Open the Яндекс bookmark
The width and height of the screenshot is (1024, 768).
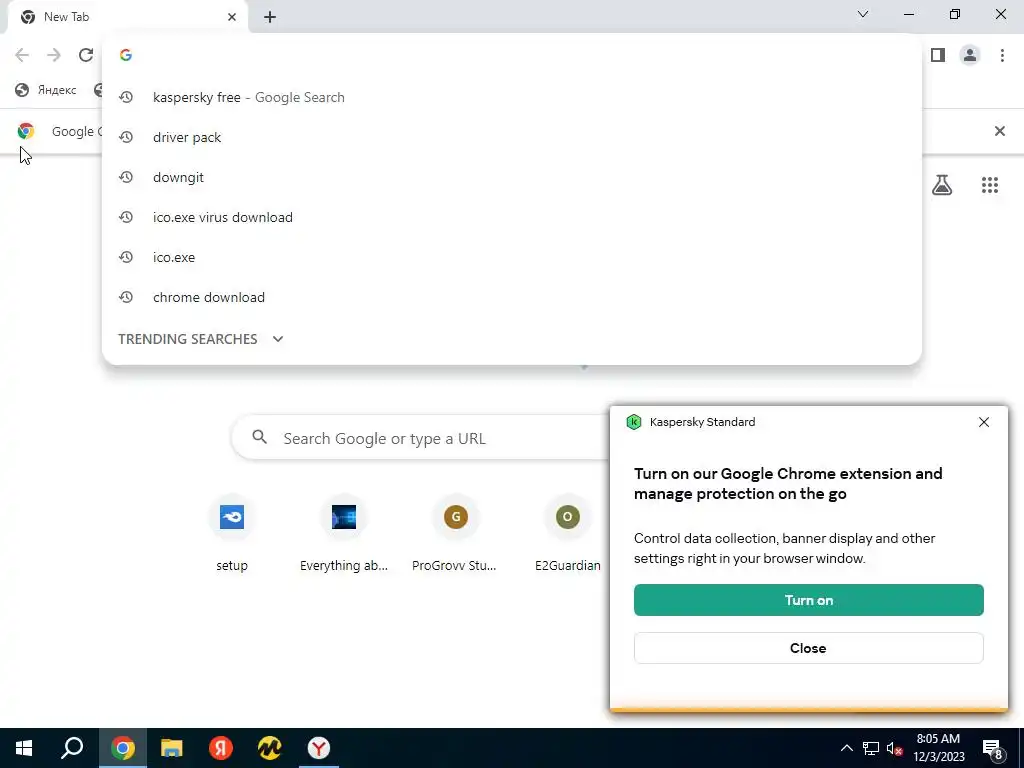46,90
